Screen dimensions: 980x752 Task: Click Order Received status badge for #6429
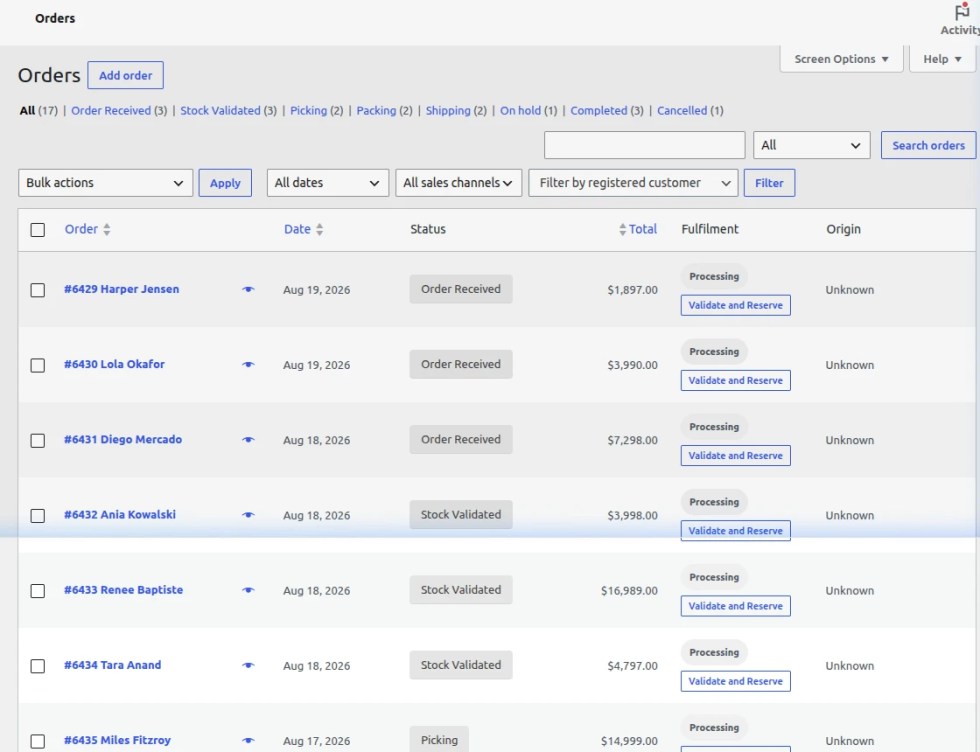point(461,289)
